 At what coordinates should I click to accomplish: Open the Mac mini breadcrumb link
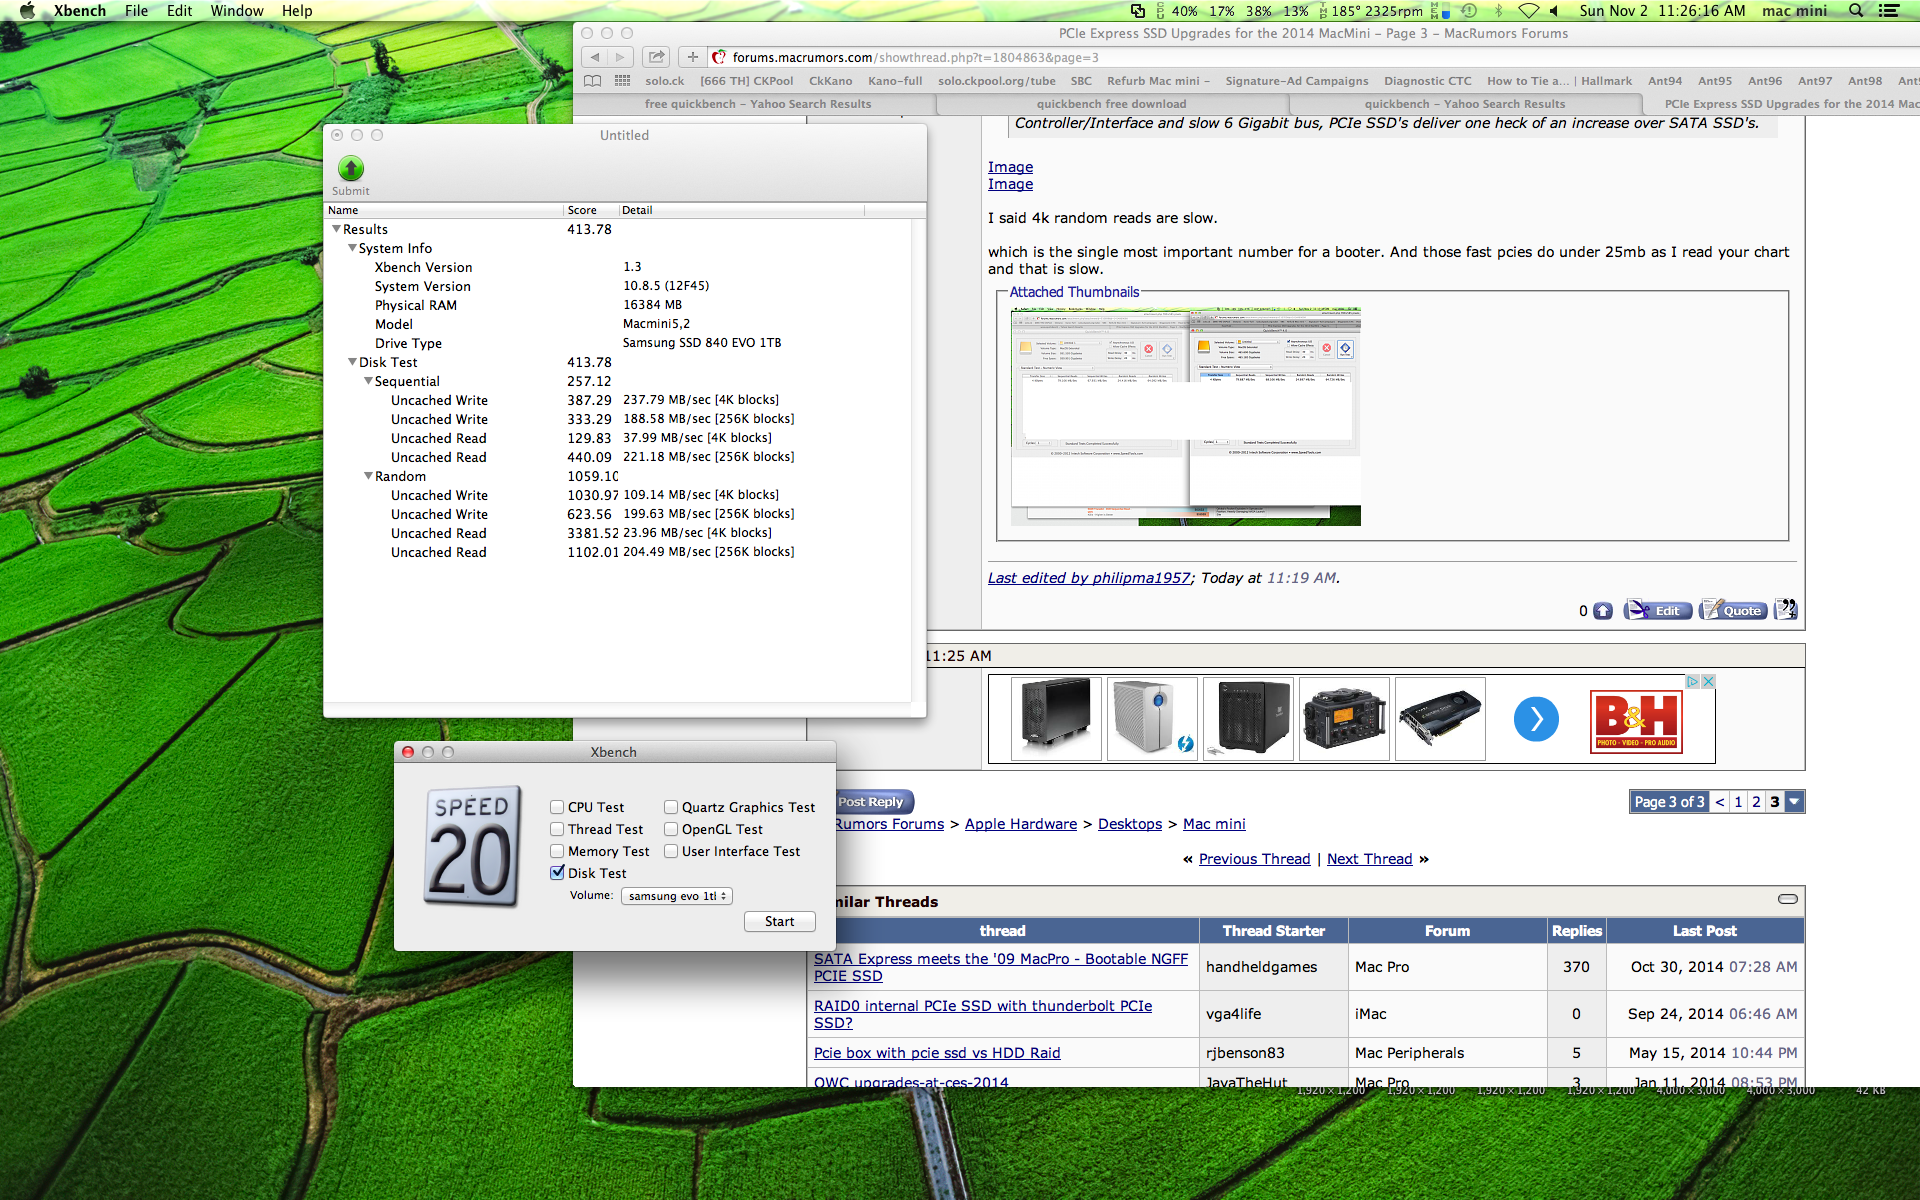point(1214,824)
